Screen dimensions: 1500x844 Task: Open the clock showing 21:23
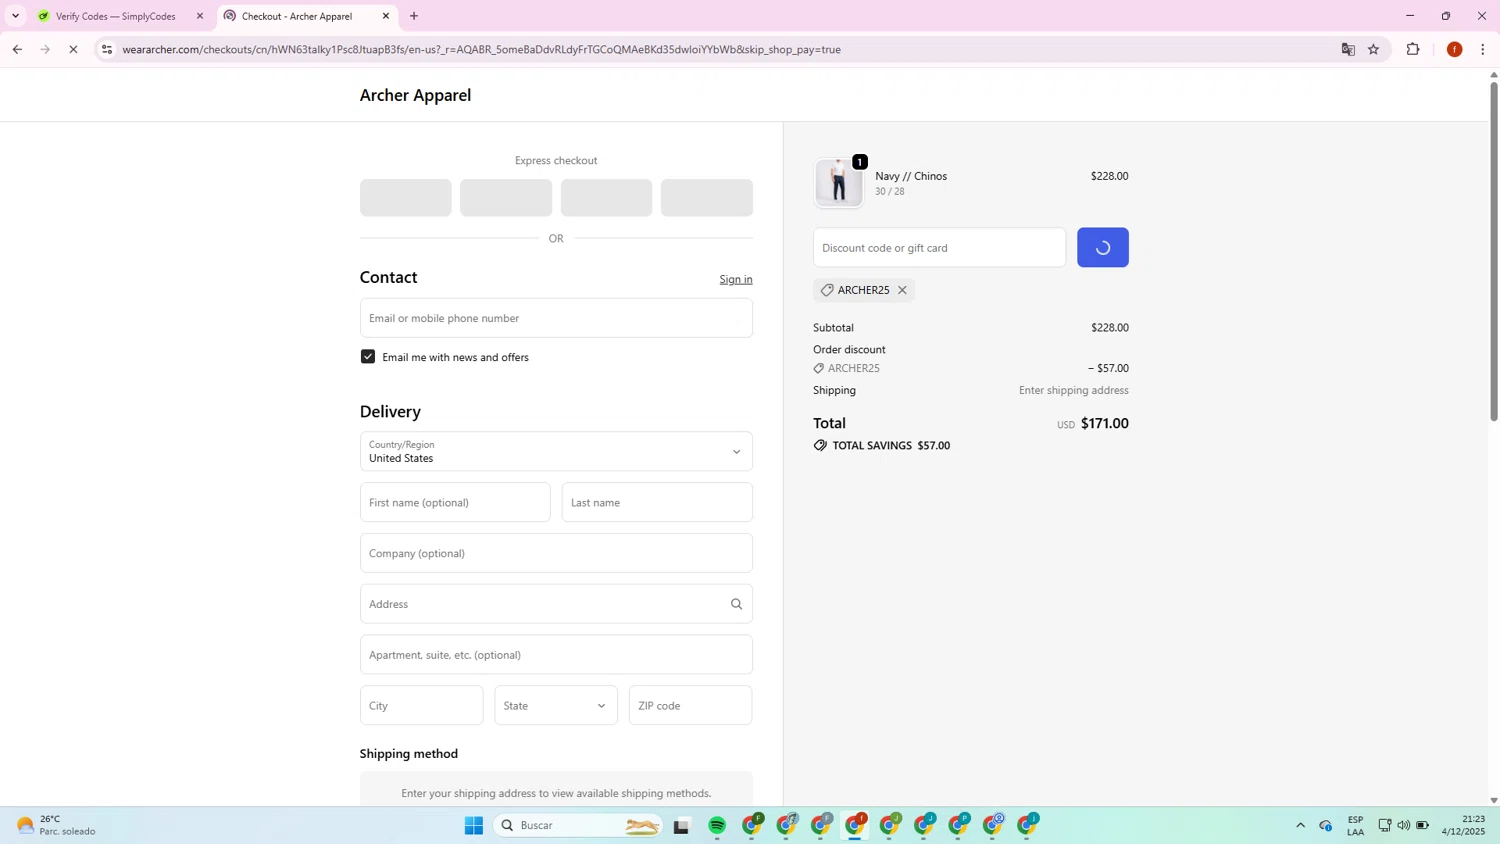[1463, 826]
